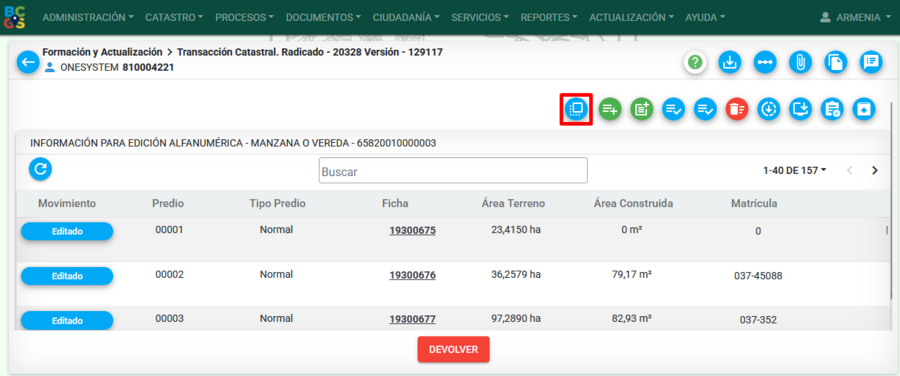Click the blue refresh table icon
The image size is (900, 376).
point(41,169)
